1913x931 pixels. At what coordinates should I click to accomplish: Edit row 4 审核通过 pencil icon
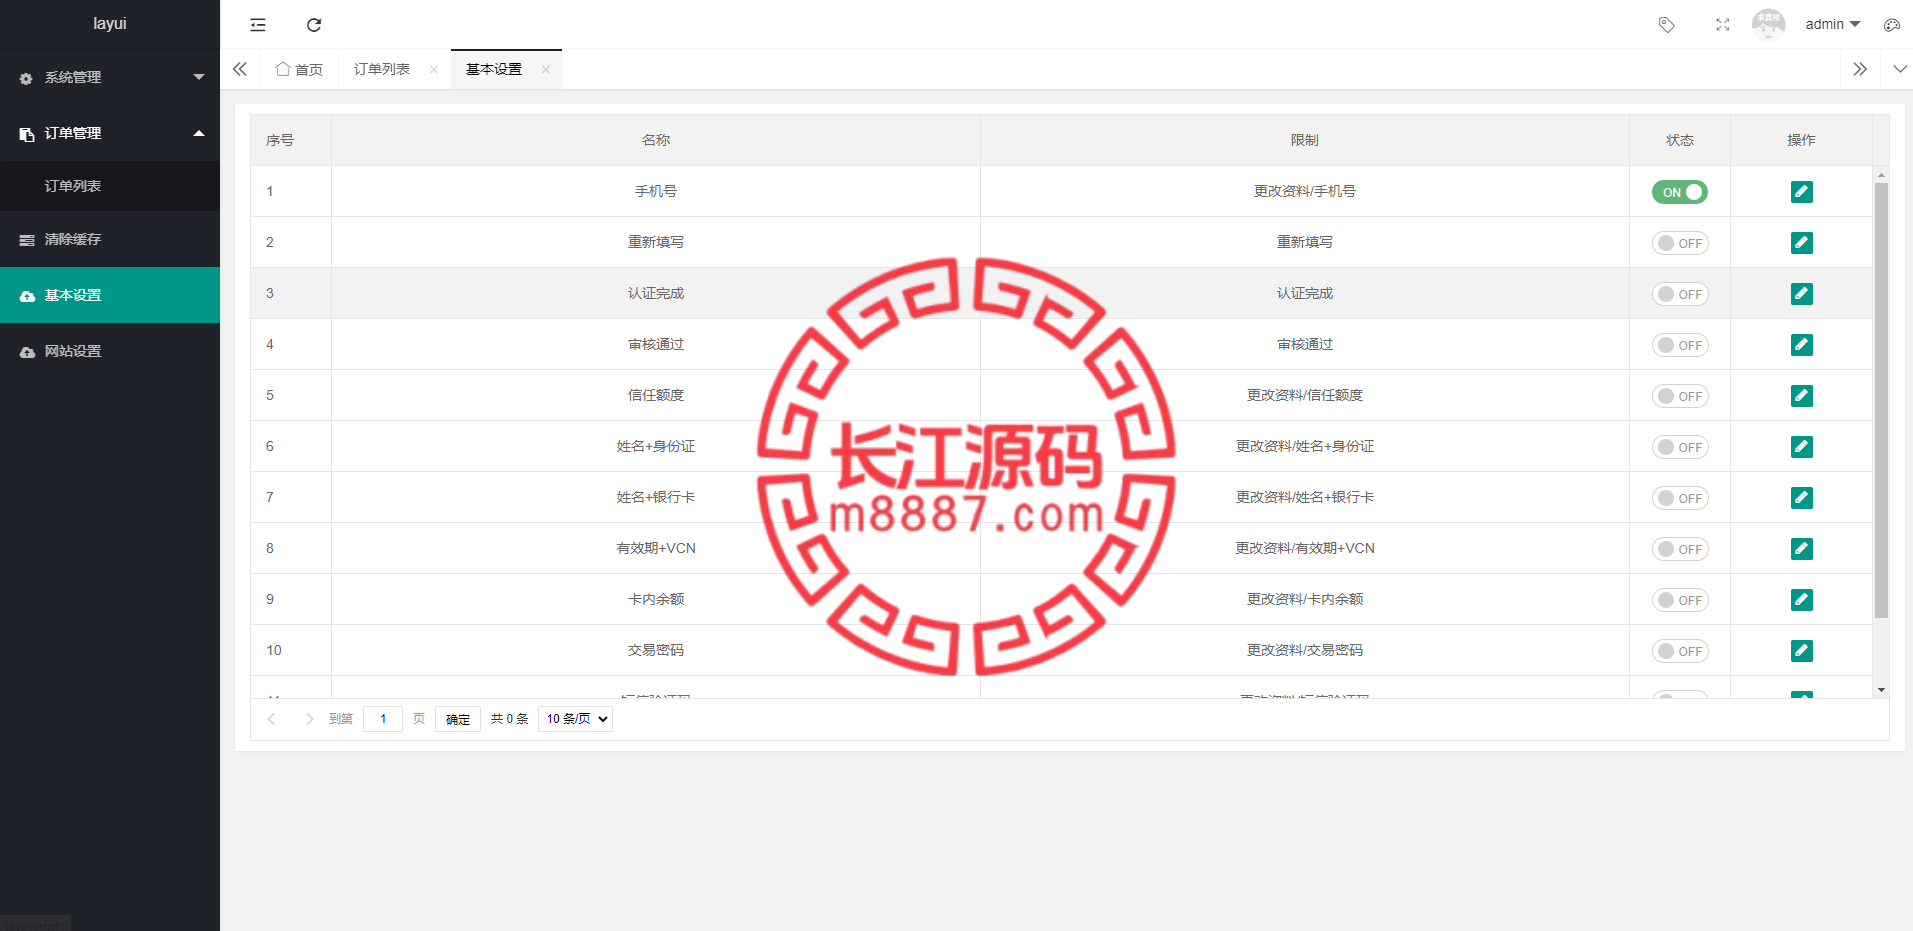pos(1802,345)
